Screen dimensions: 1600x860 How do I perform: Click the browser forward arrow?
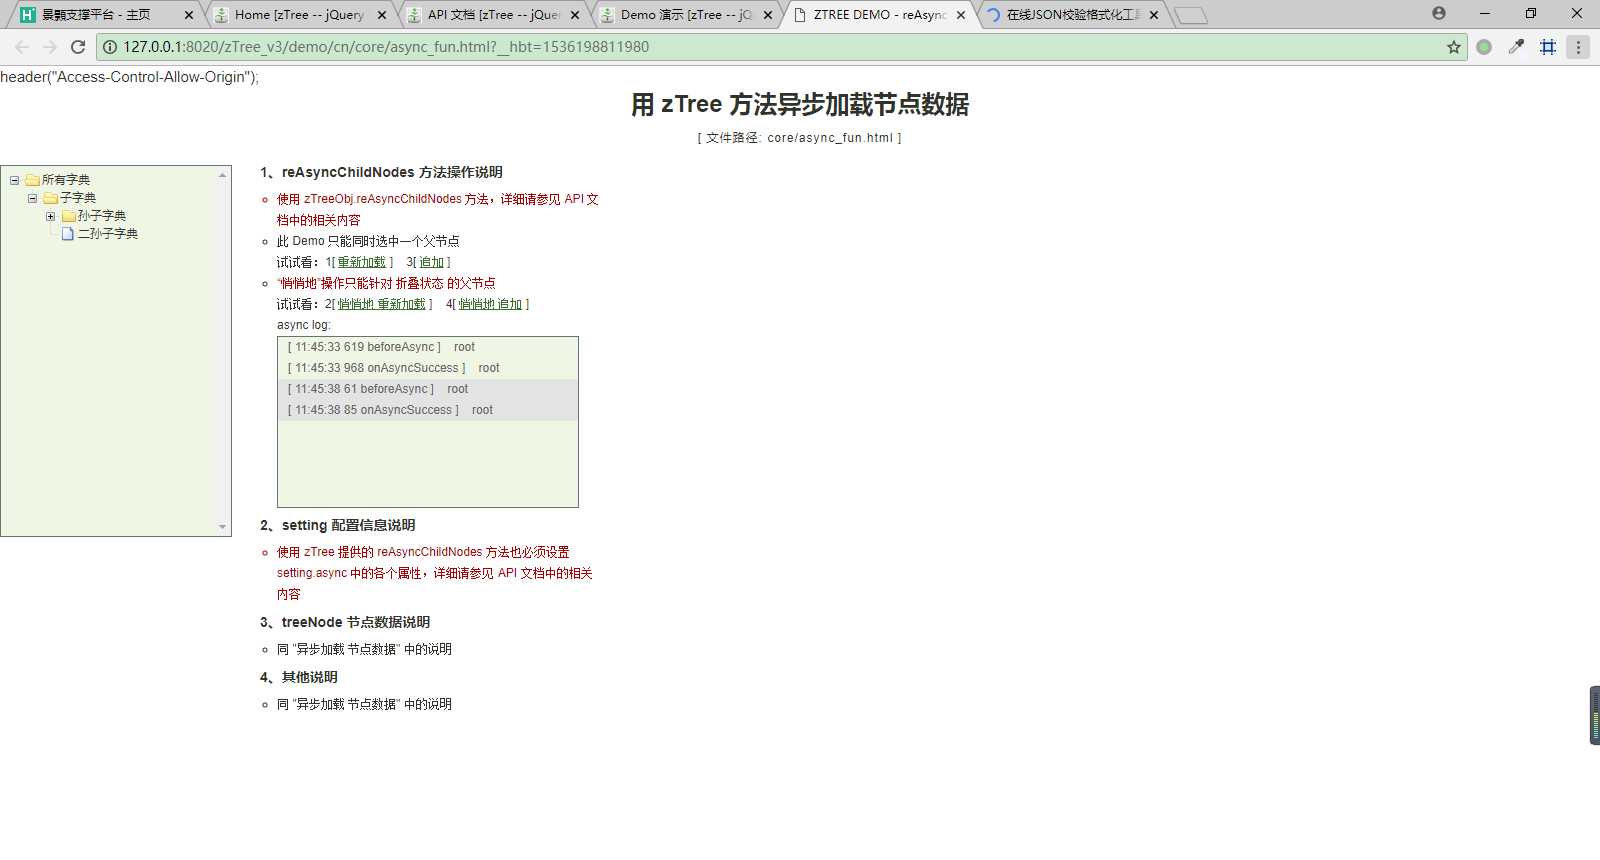click(x=50, y=47)
